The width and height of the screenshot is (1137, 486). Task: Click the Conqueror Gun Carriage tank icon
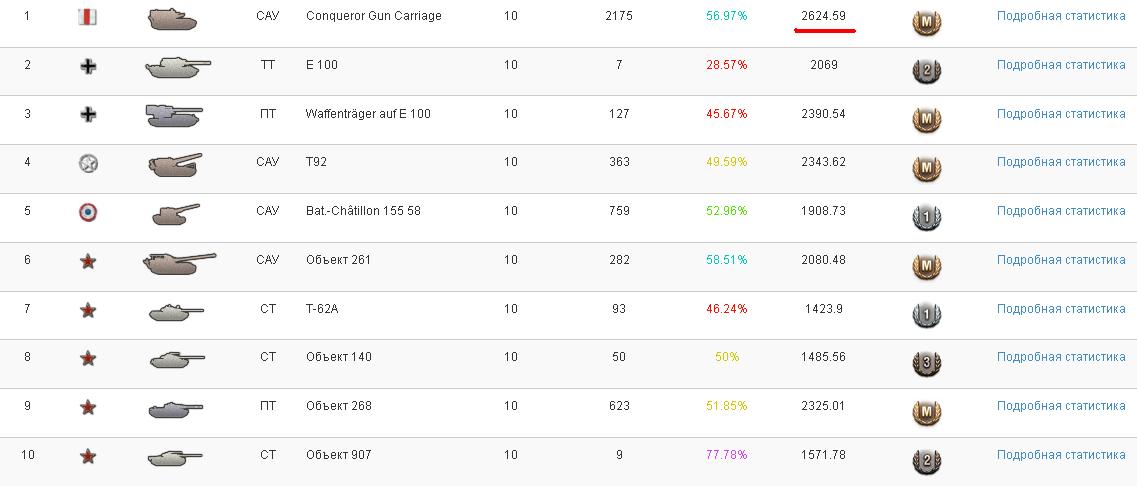point(172,18)
